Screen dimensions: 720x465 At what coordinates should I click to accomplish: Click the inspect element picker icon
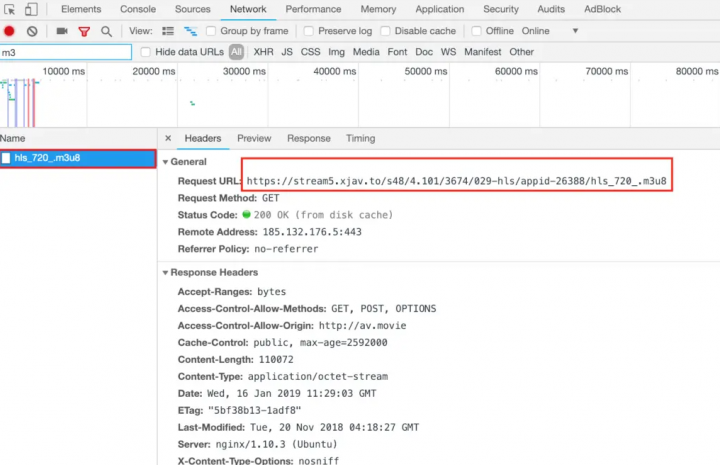click(x=8, y=9)
